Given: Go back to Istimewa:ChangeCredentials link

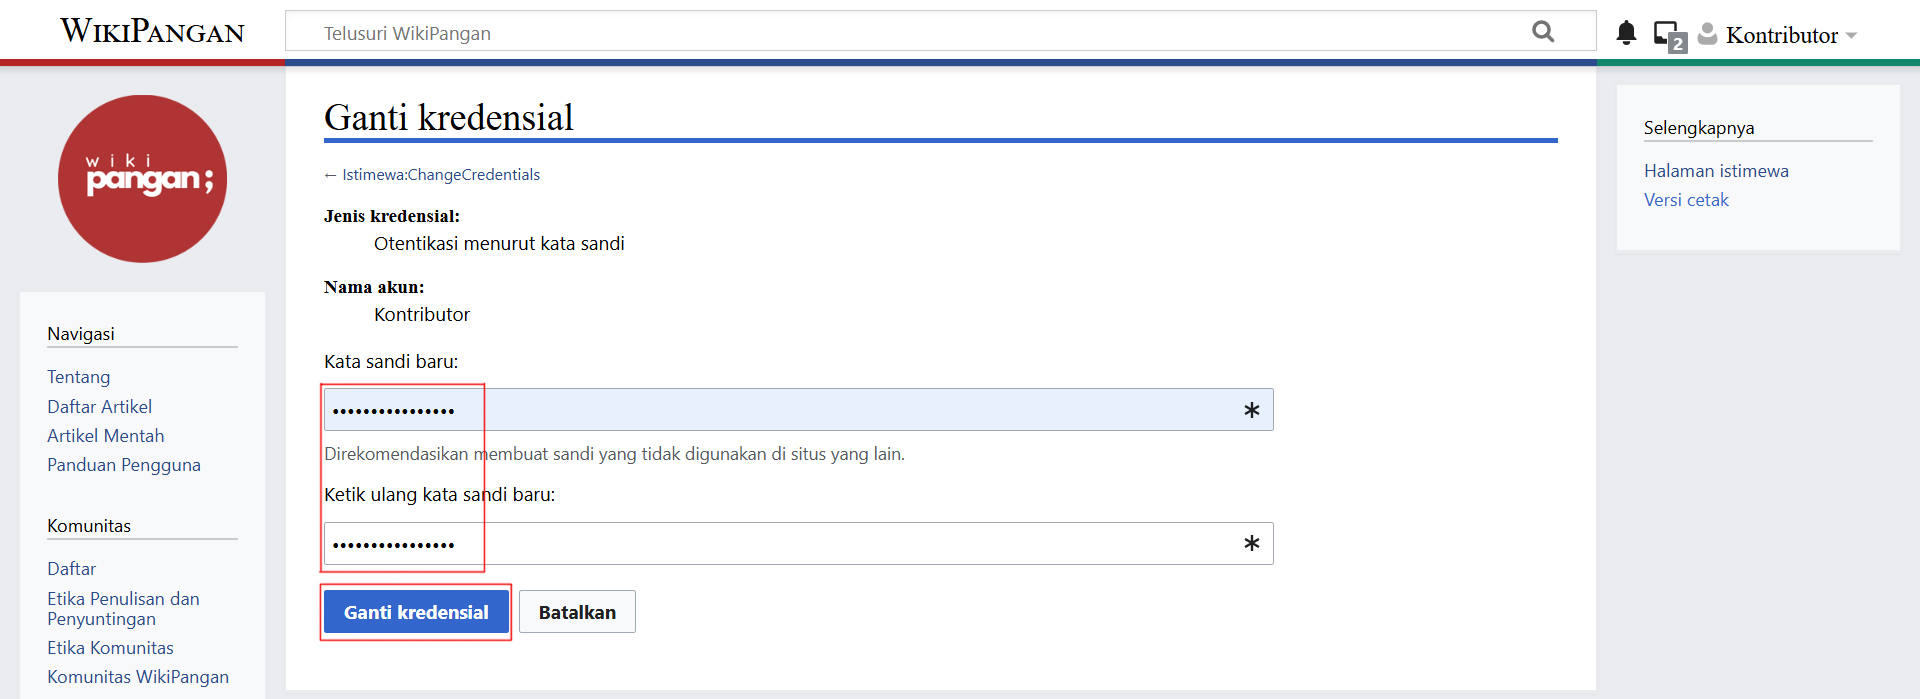Looking at the screenshot, I should point(440,175).
